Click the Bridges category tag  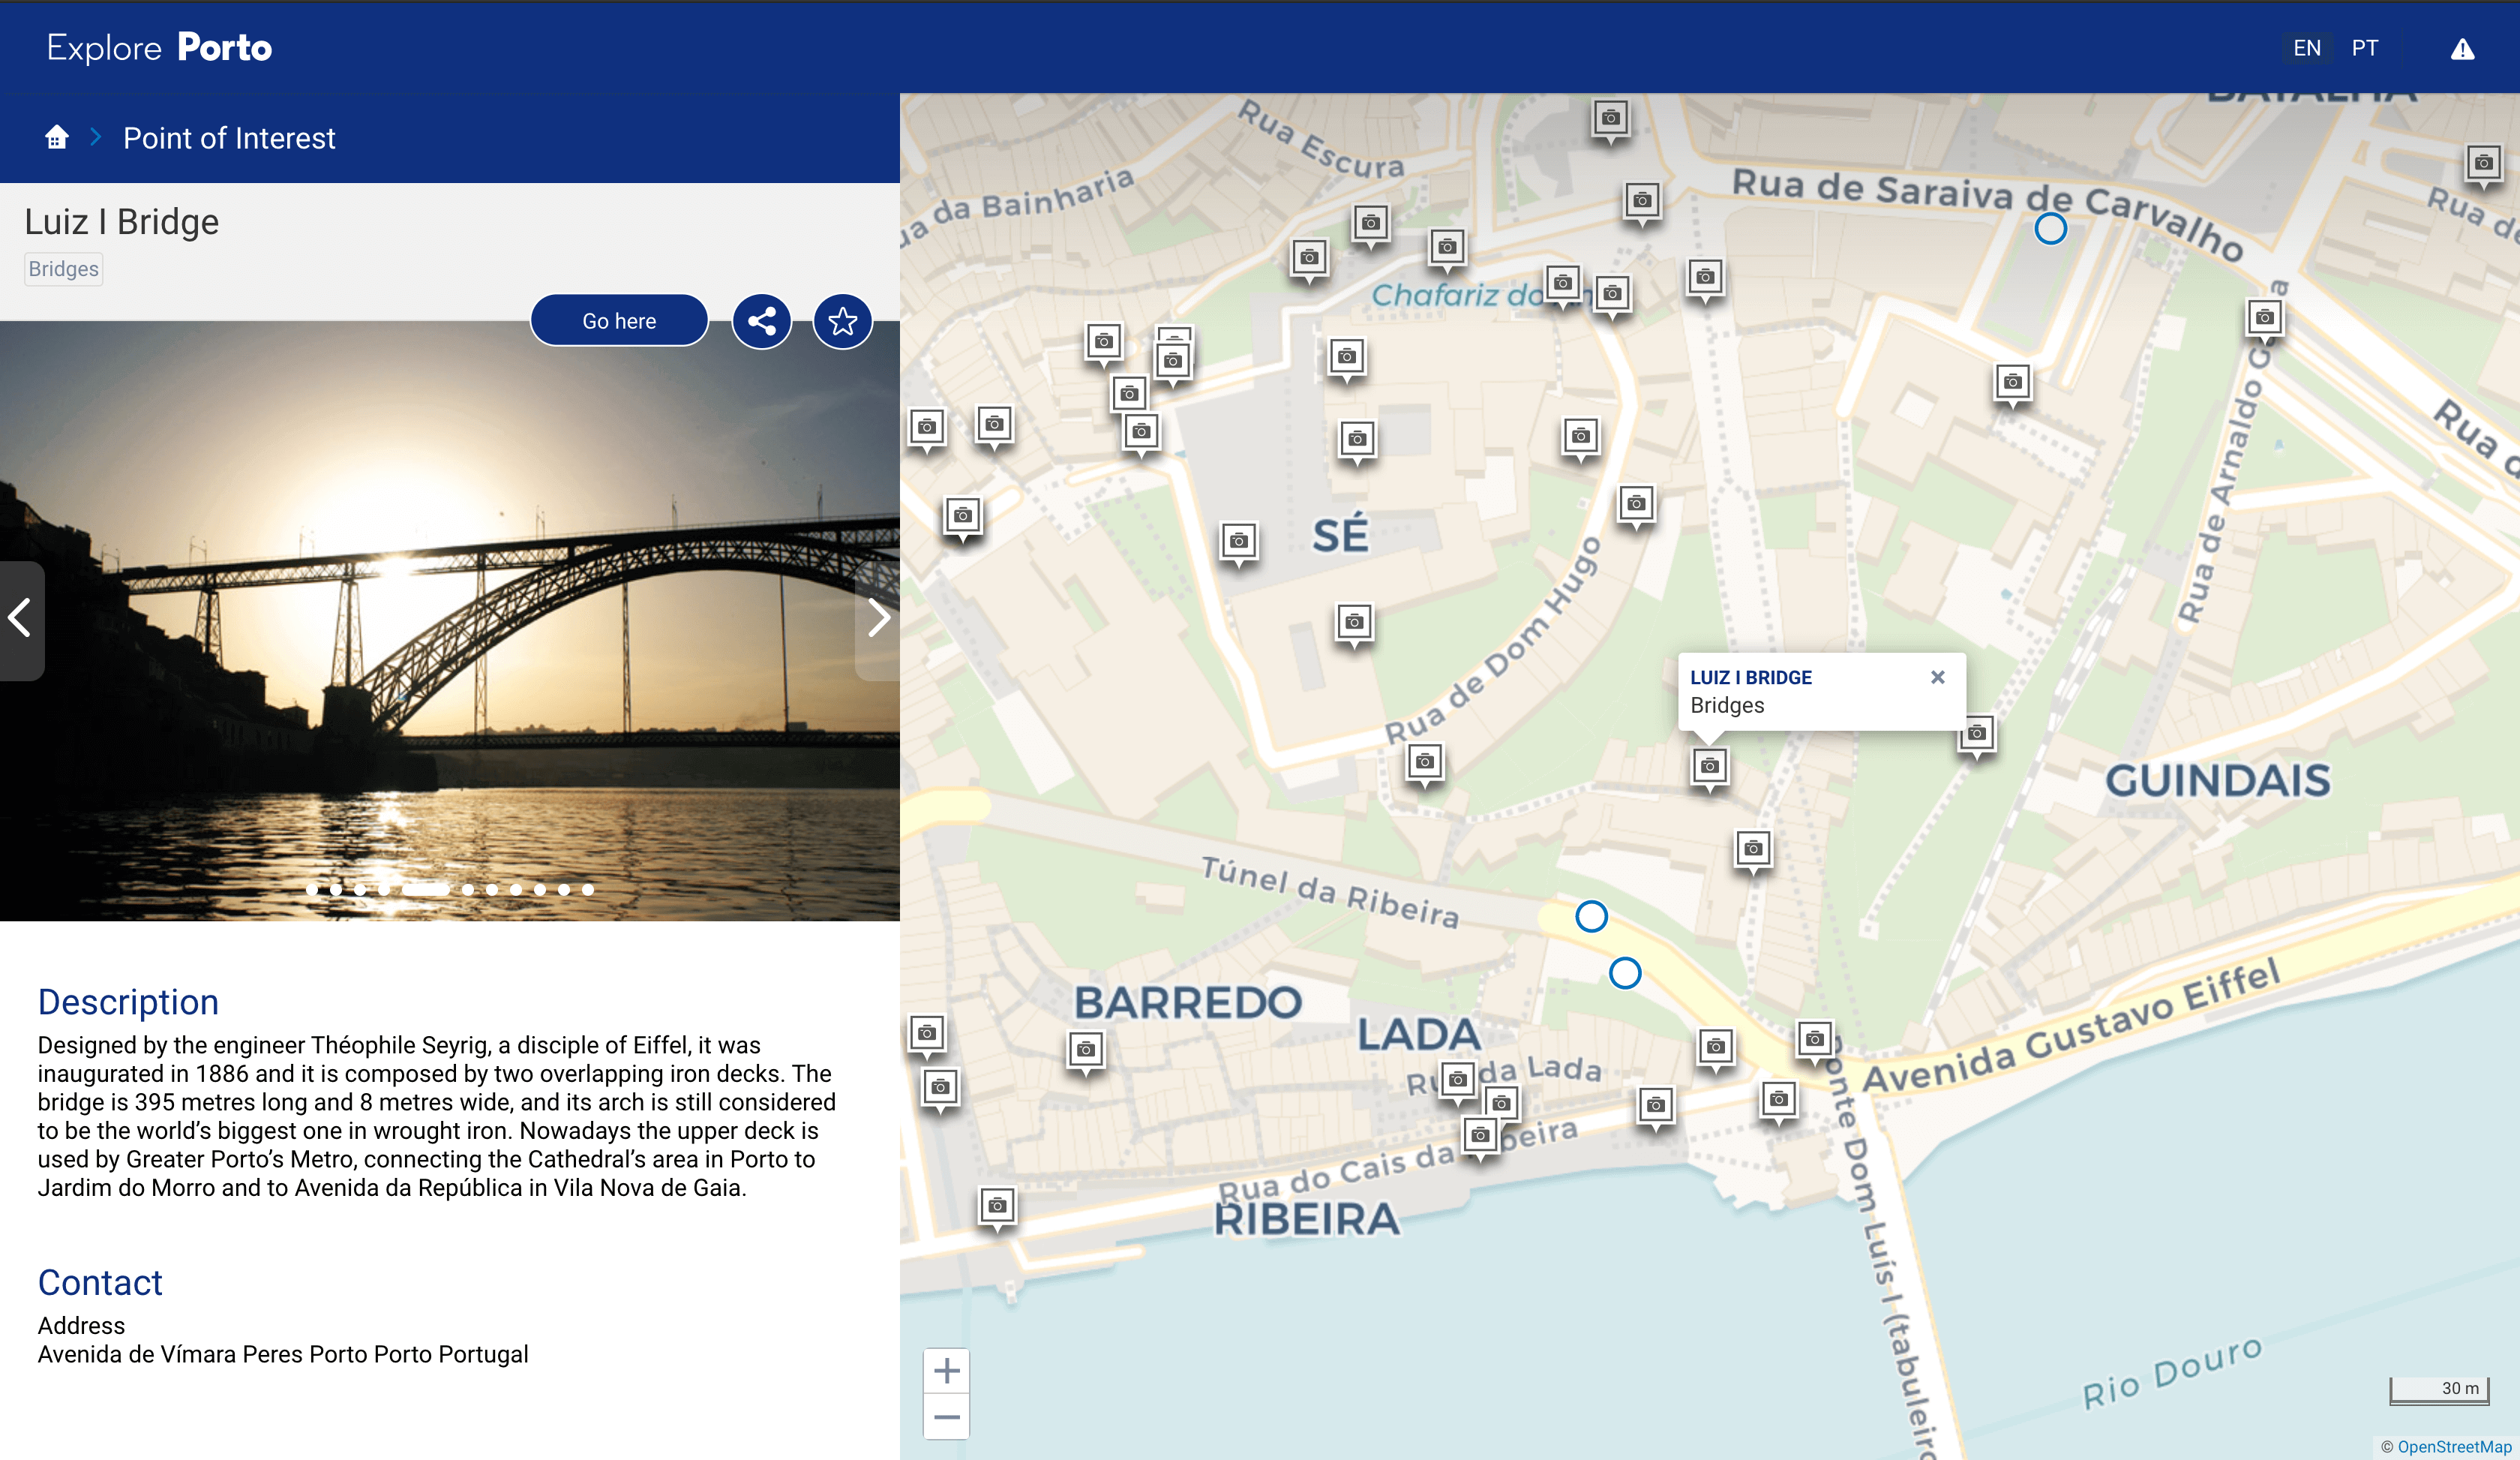coord(63,269)
